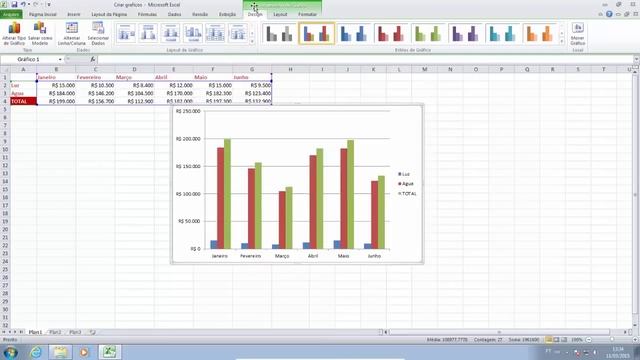
Task: Switch to Dados tab
Action: pyautogui.click(x=175, y=14)
